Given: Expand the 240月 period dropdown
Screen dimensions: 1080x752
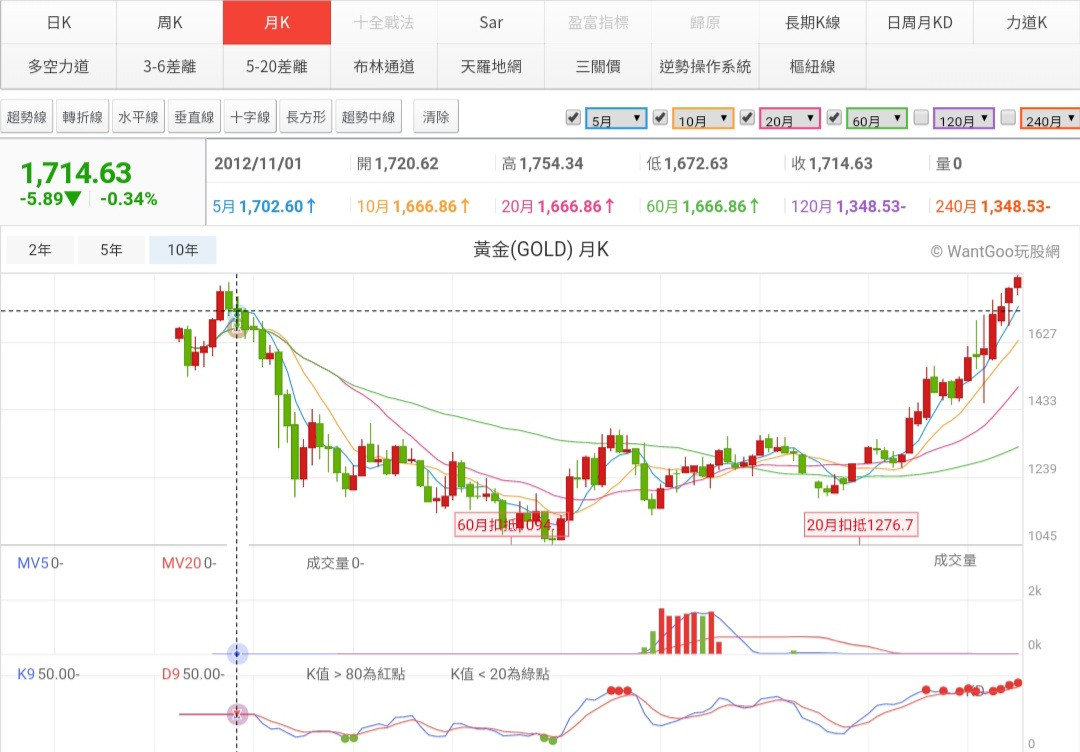Looking at the screenshot, I should (1050, 120).
